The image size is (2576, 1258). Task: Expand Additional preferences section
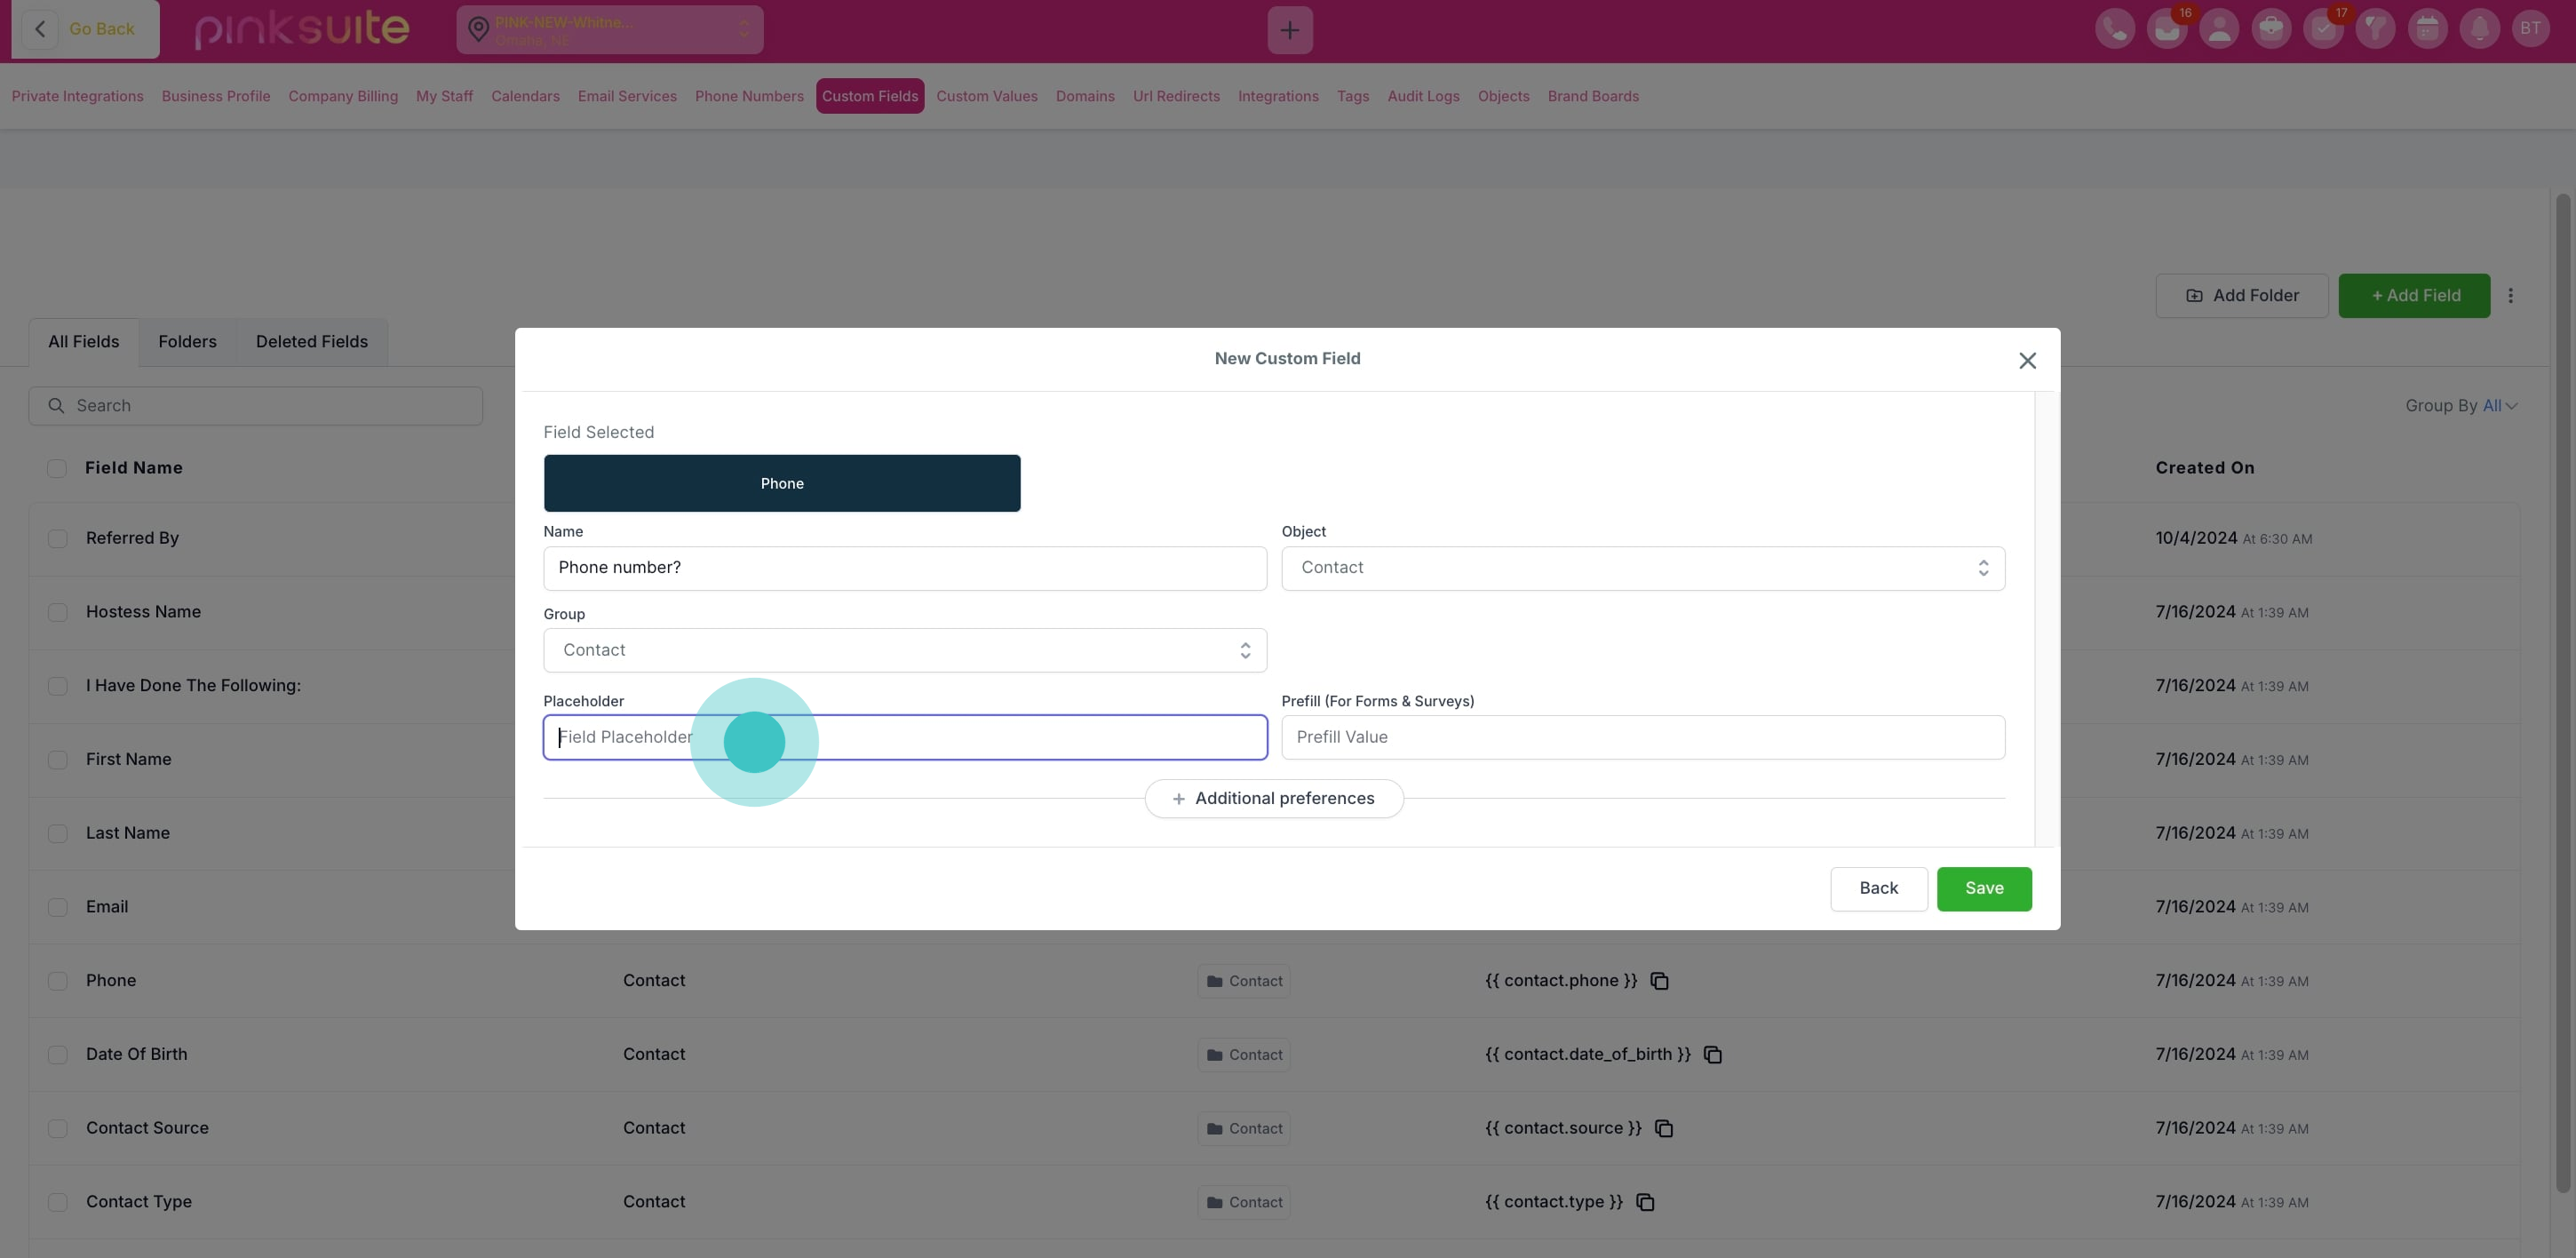tap(1273, 799)
